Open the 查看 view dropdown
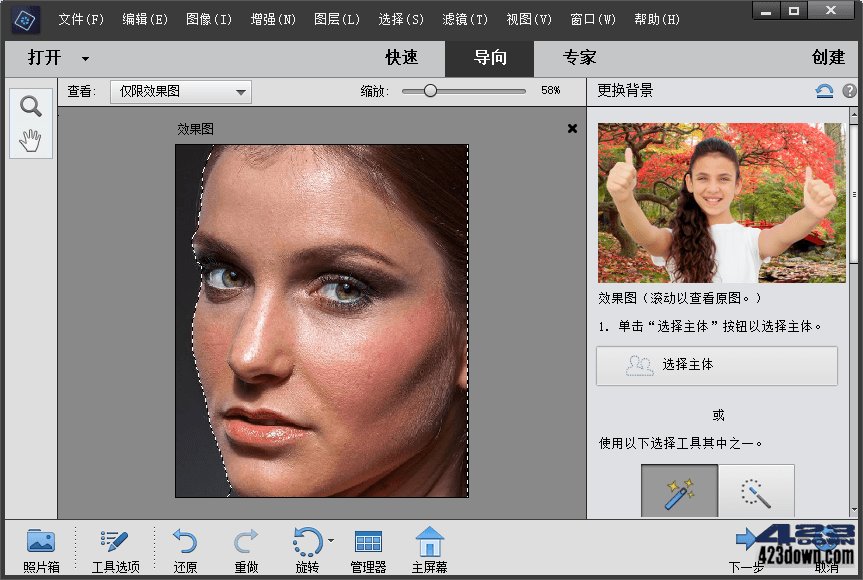 [180, 91]
